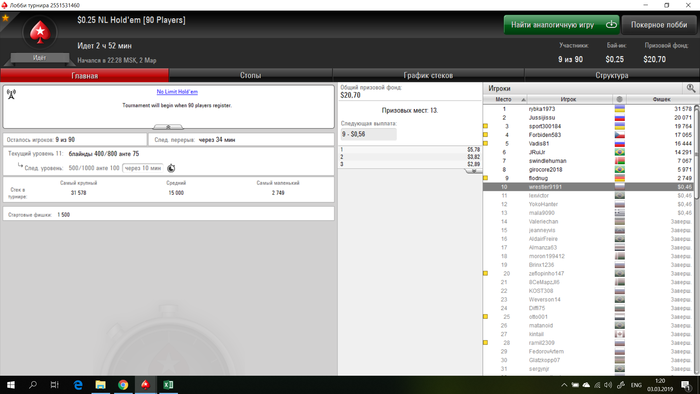
Task: Switch to the Главная tab
Action: coord(84,75)
